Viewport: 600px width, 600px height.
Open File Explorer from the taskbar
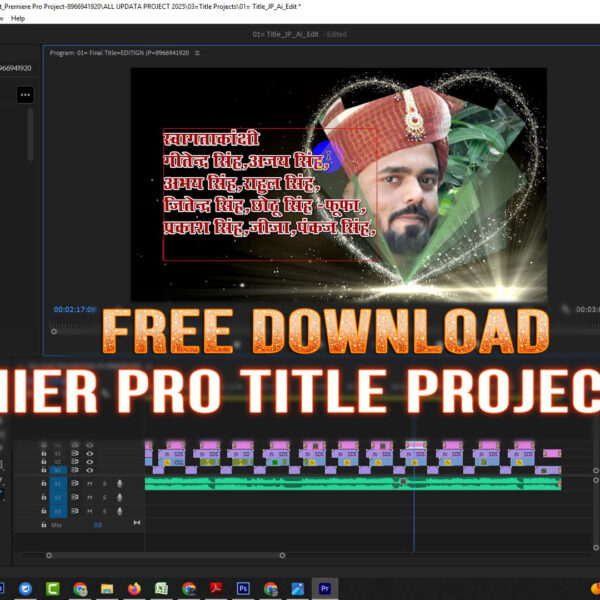[107, 589]
